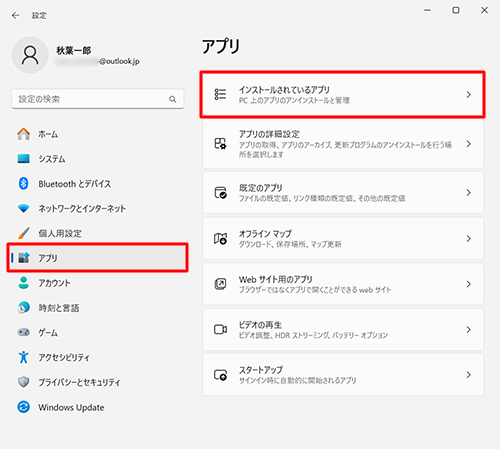Expand アプリの詳細設定 chevron arrow

[468, 144]
